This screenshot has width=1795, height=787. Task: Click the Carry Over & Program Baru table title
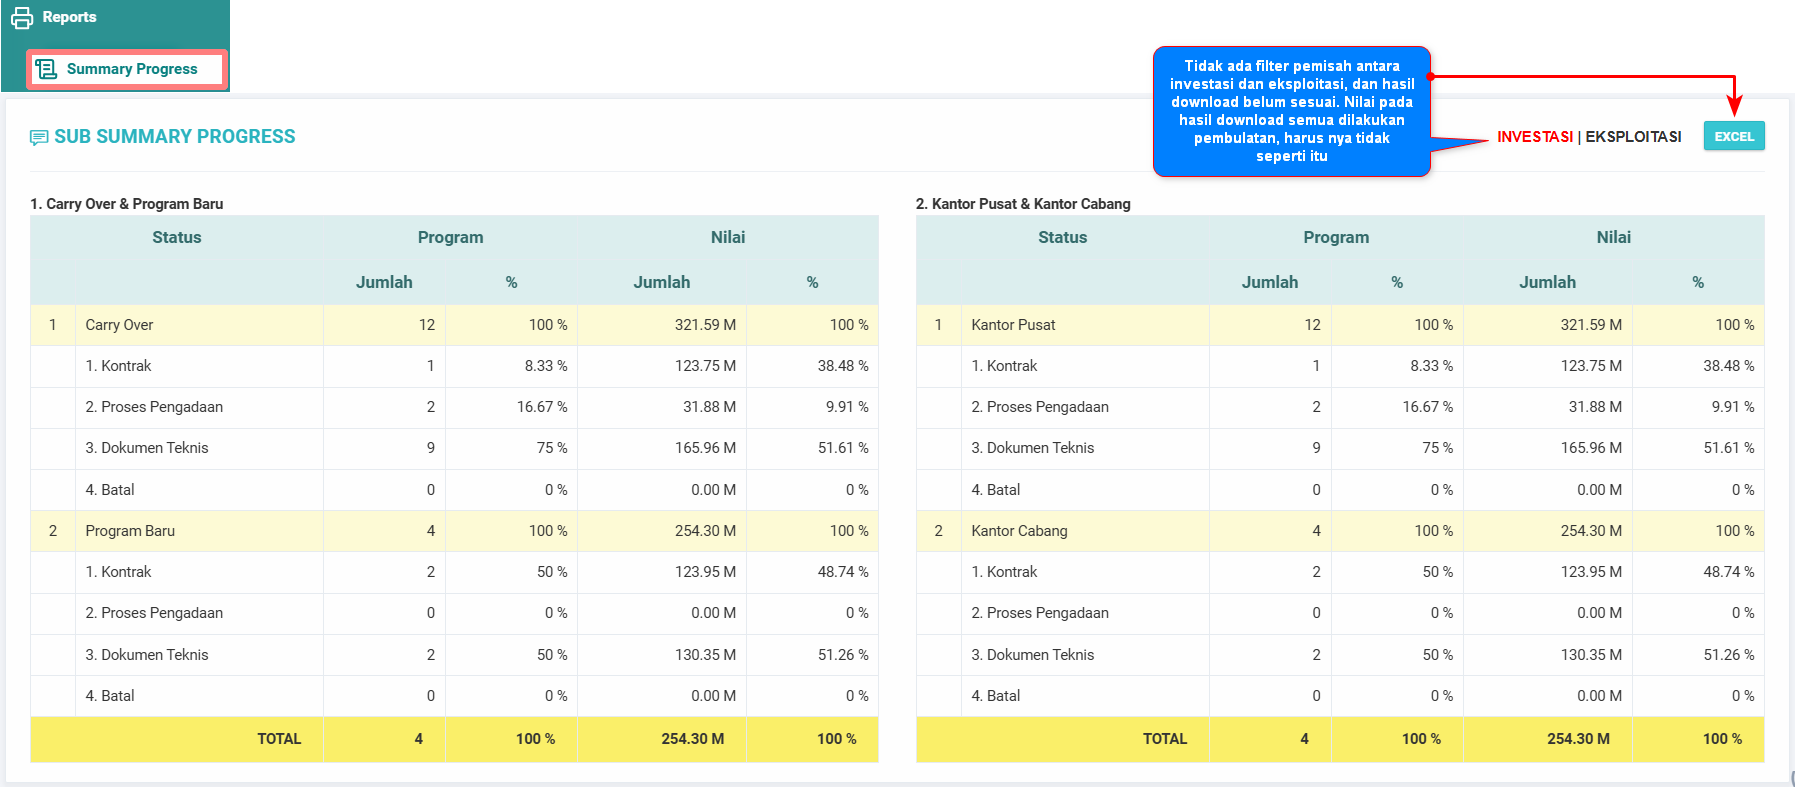coord(127,204)
